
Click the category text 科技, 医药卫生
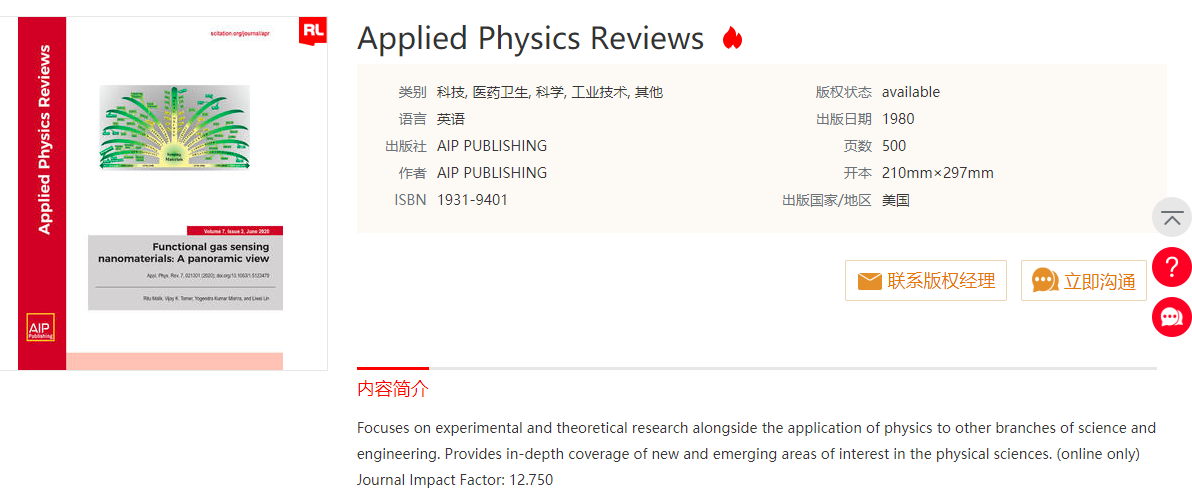pyautogui.click(x=483, y=92)
